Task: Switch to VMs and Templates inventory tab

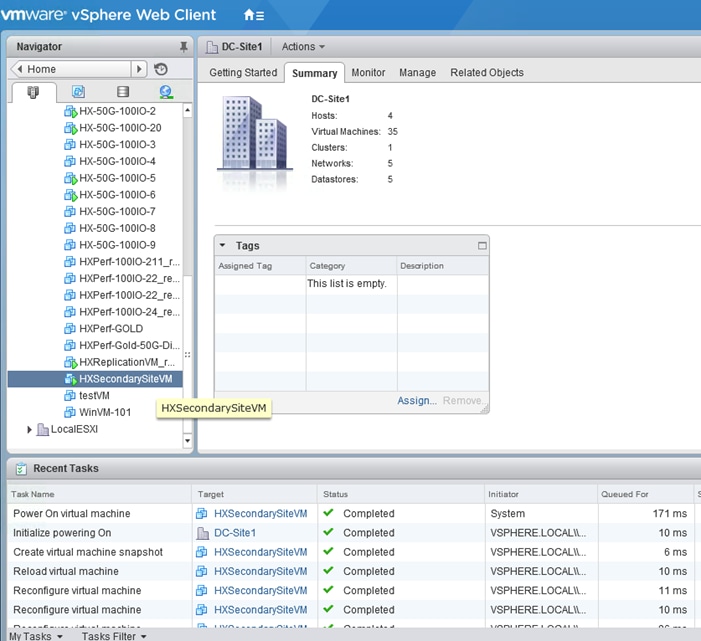Action: click(78, 92)
